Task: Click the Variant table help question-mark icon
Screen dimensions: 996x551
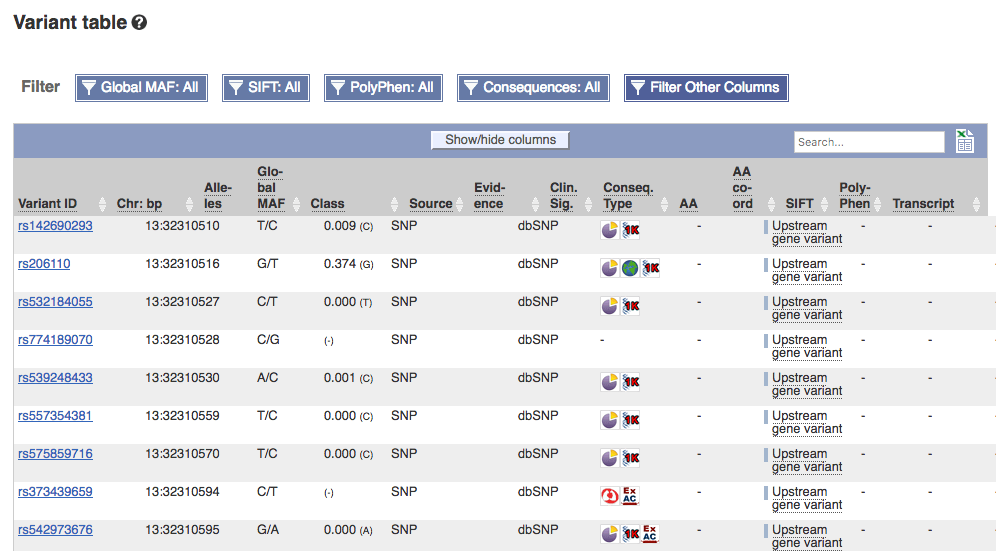Action: point(139,23)
